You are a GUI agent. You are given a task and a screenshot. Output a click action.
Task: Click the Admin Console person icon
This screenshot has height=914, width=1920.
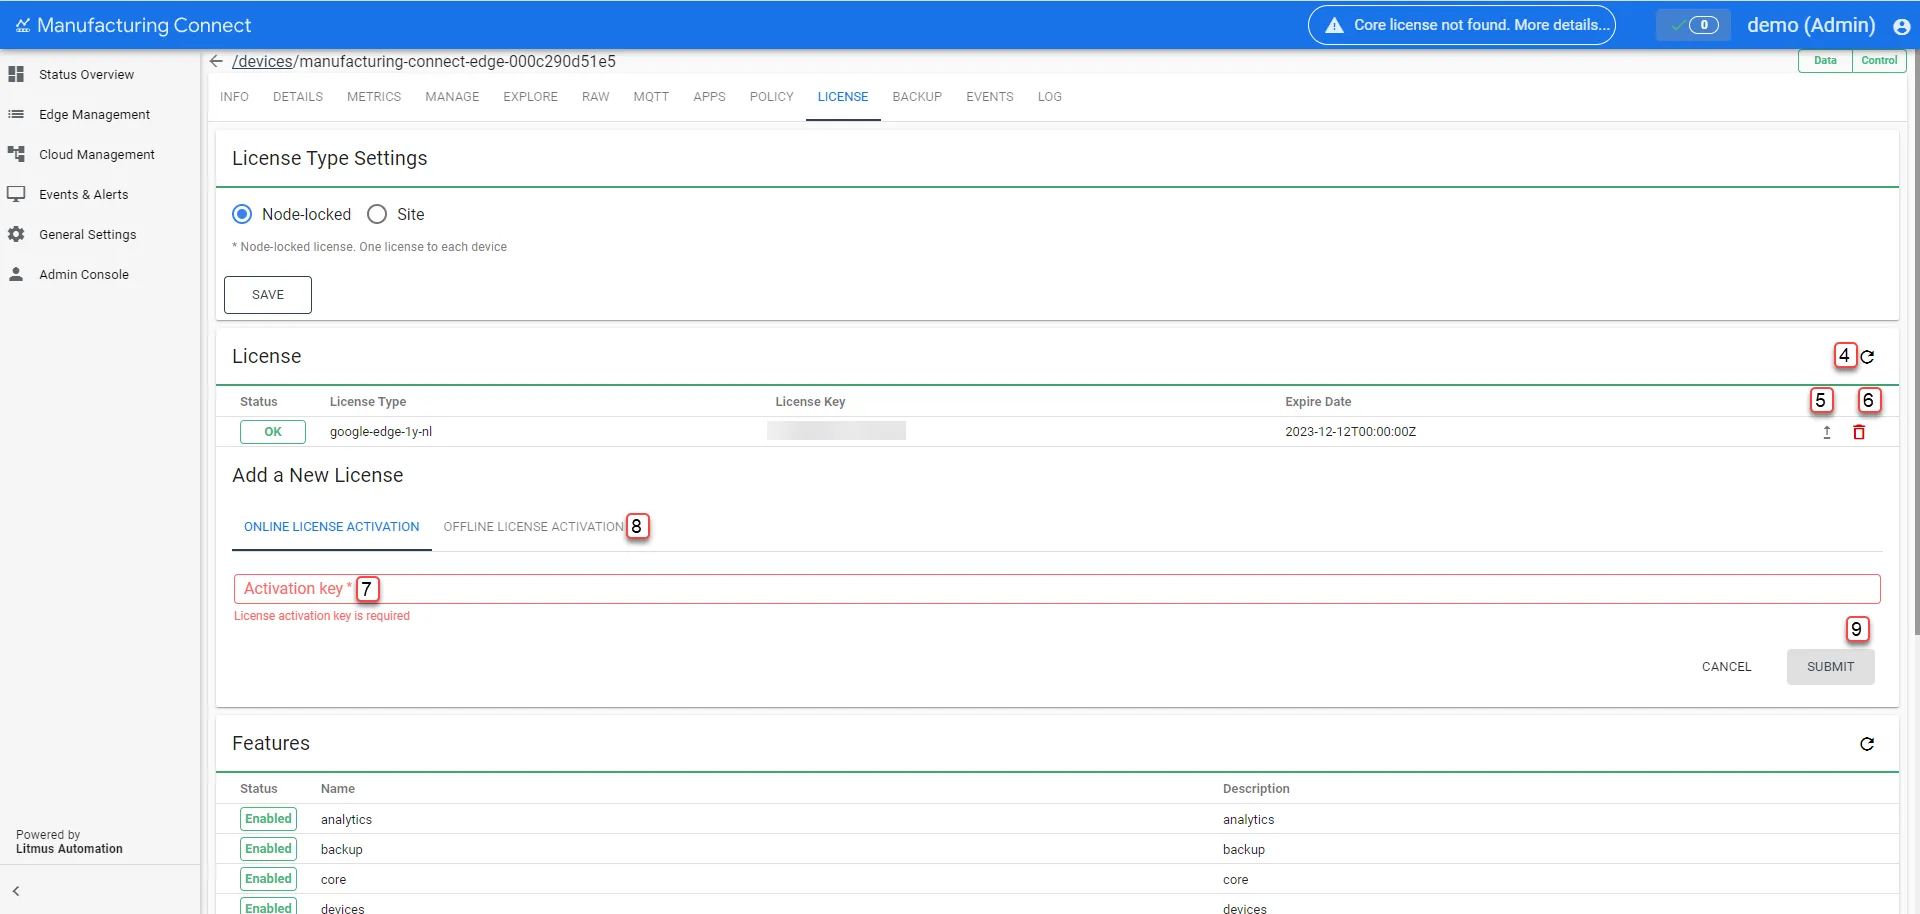[x=16, y=274]
